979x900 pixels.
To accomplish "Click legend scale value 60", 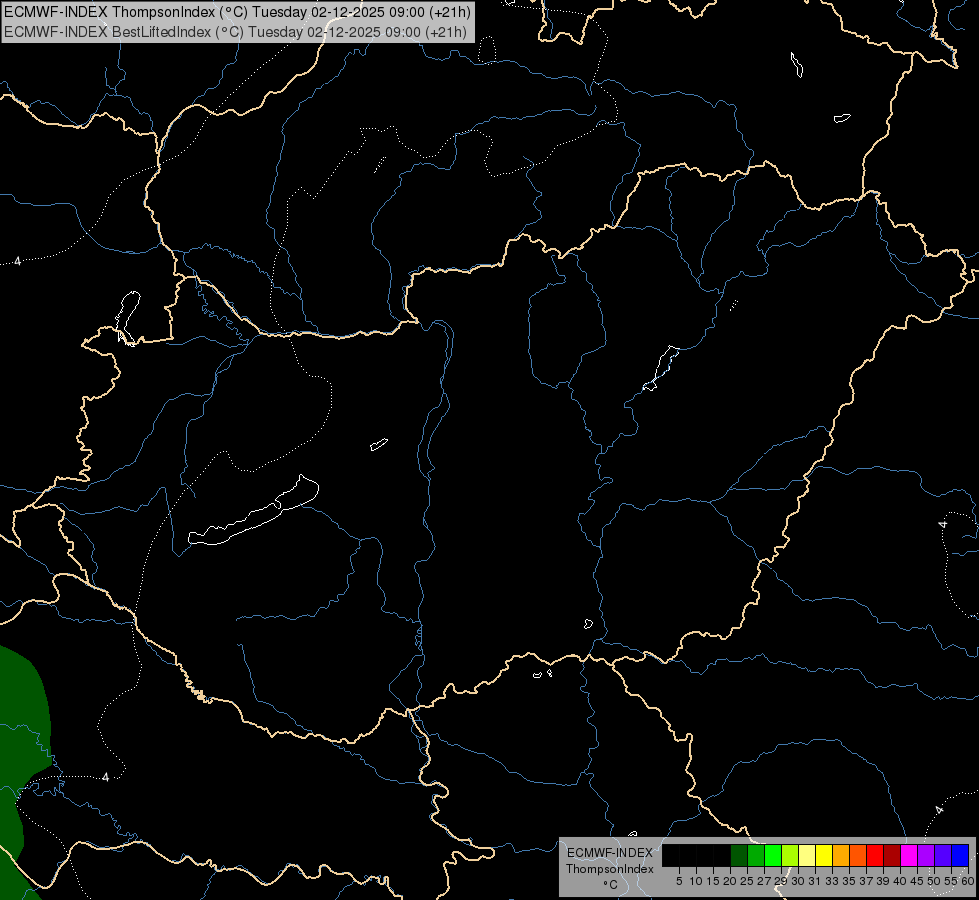I will click(x=968, y=881).
